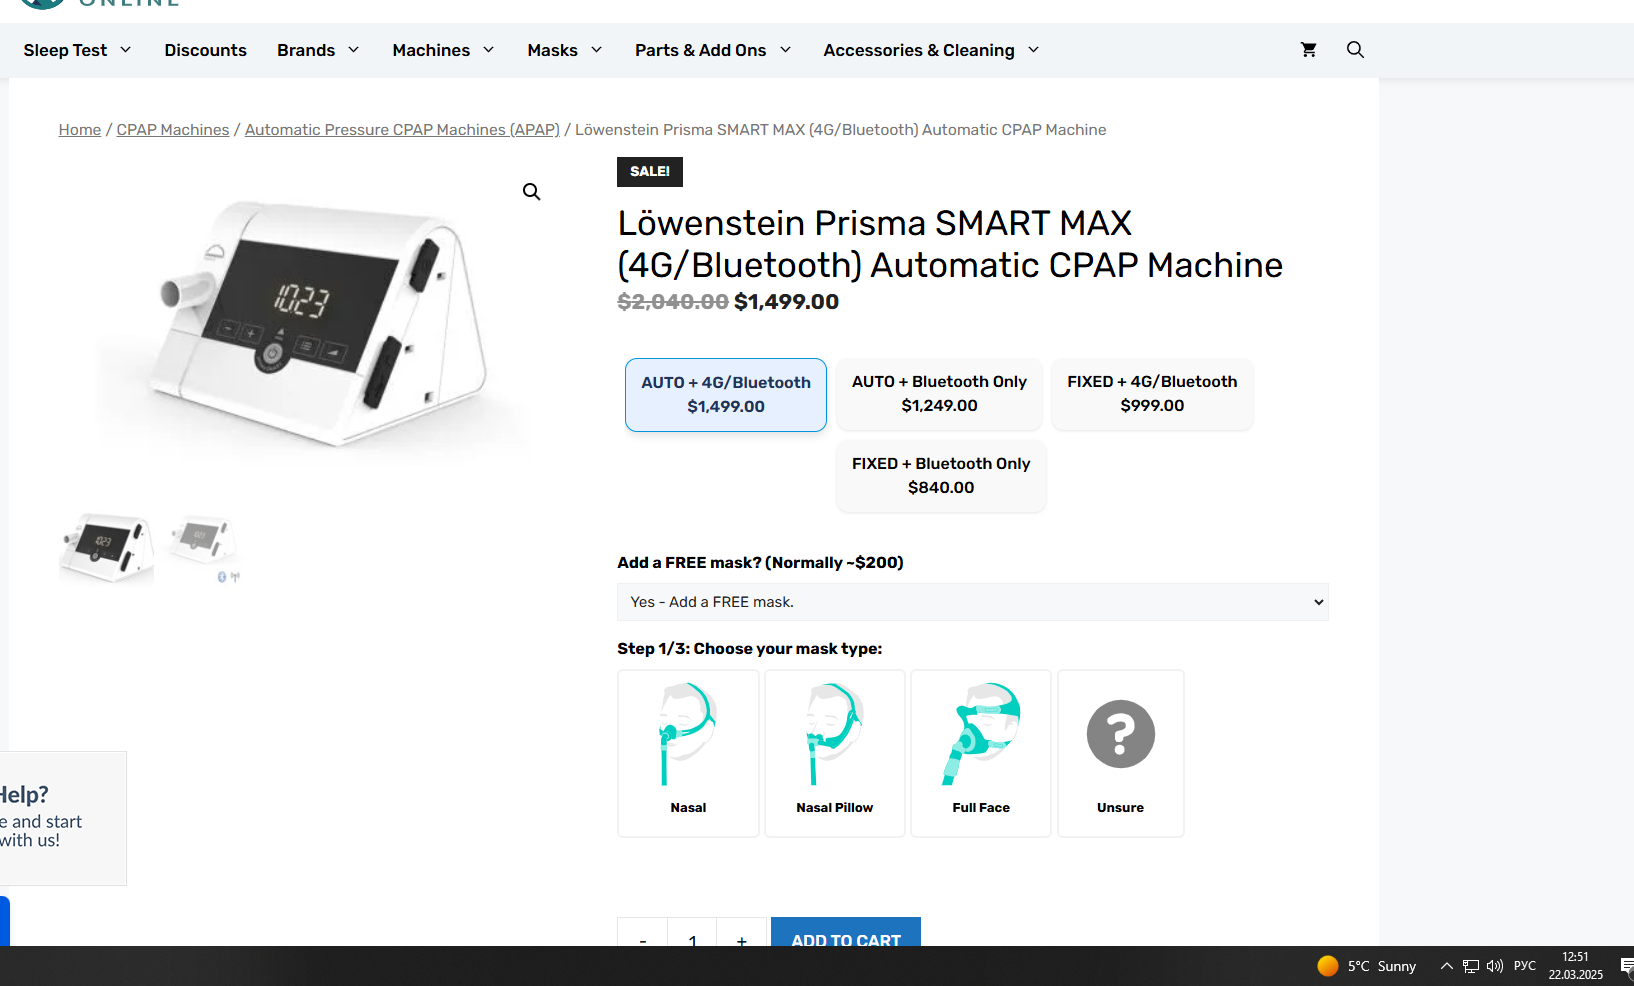Decrease quantity with minus button
1634x986 pixels.
click(643, 933)
